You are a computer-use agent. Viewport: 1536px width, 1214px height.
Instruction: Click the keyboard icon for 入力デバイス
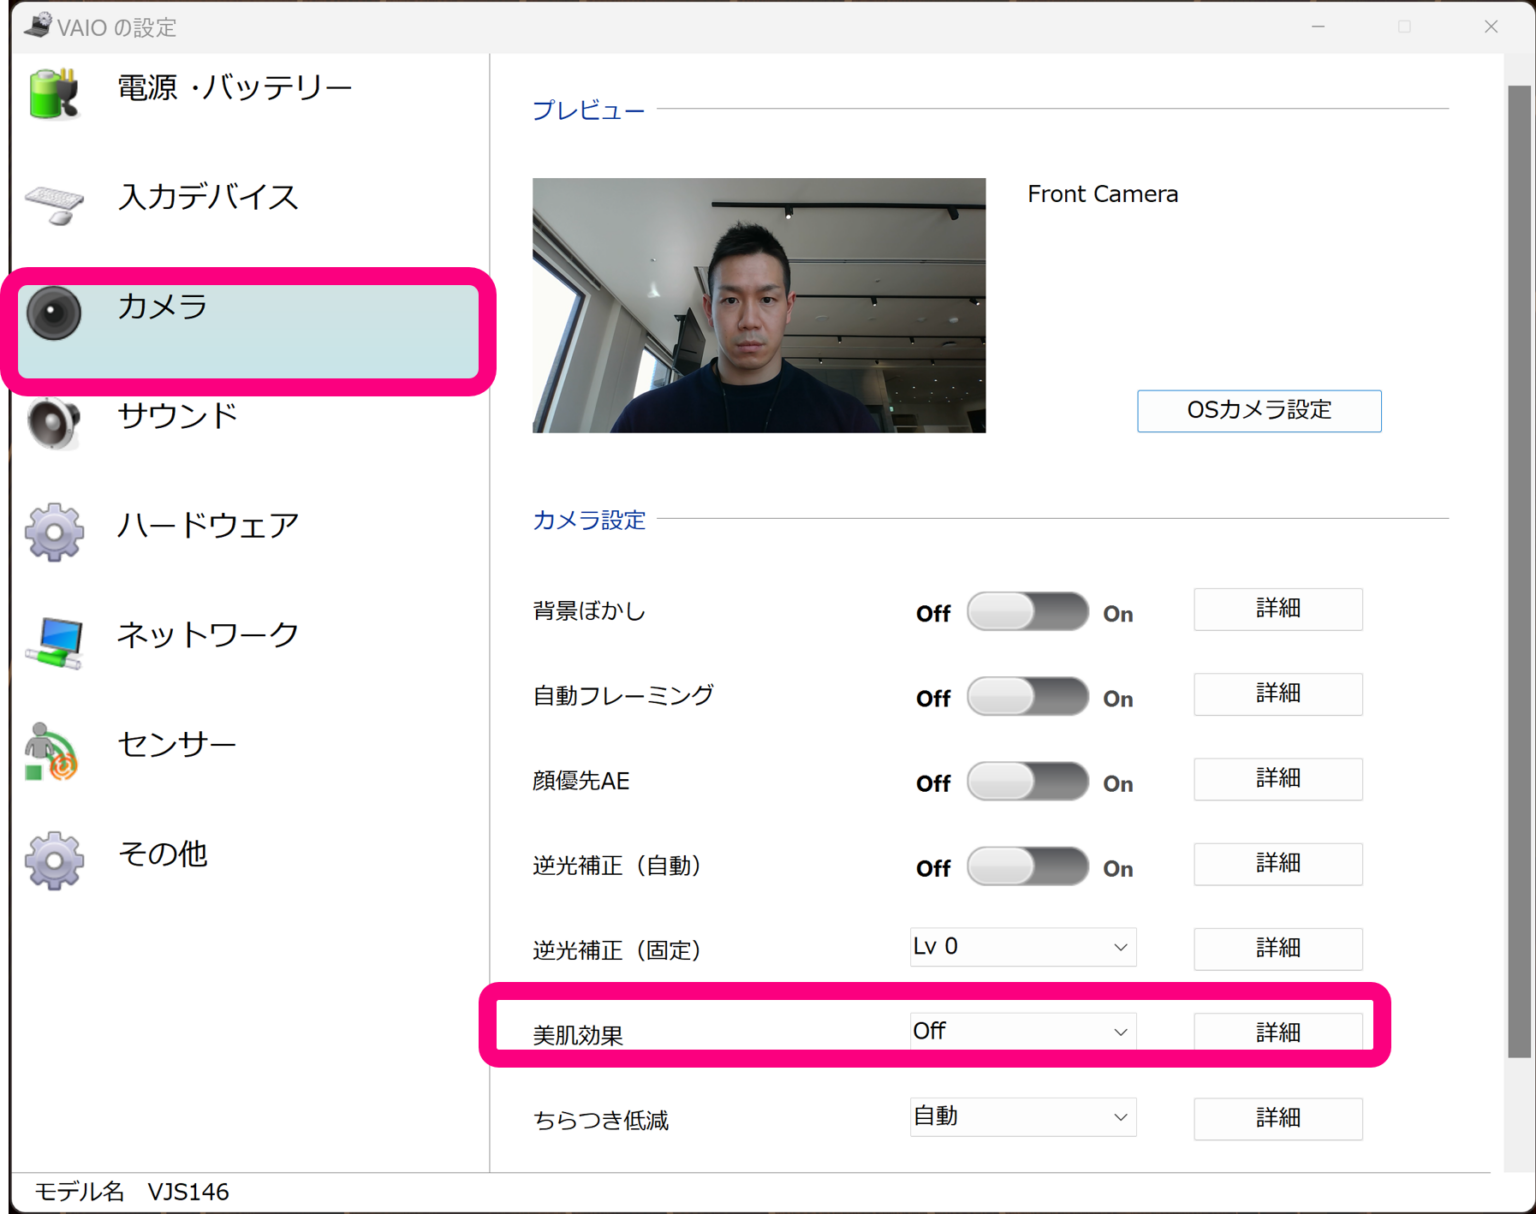coord(54,204)
